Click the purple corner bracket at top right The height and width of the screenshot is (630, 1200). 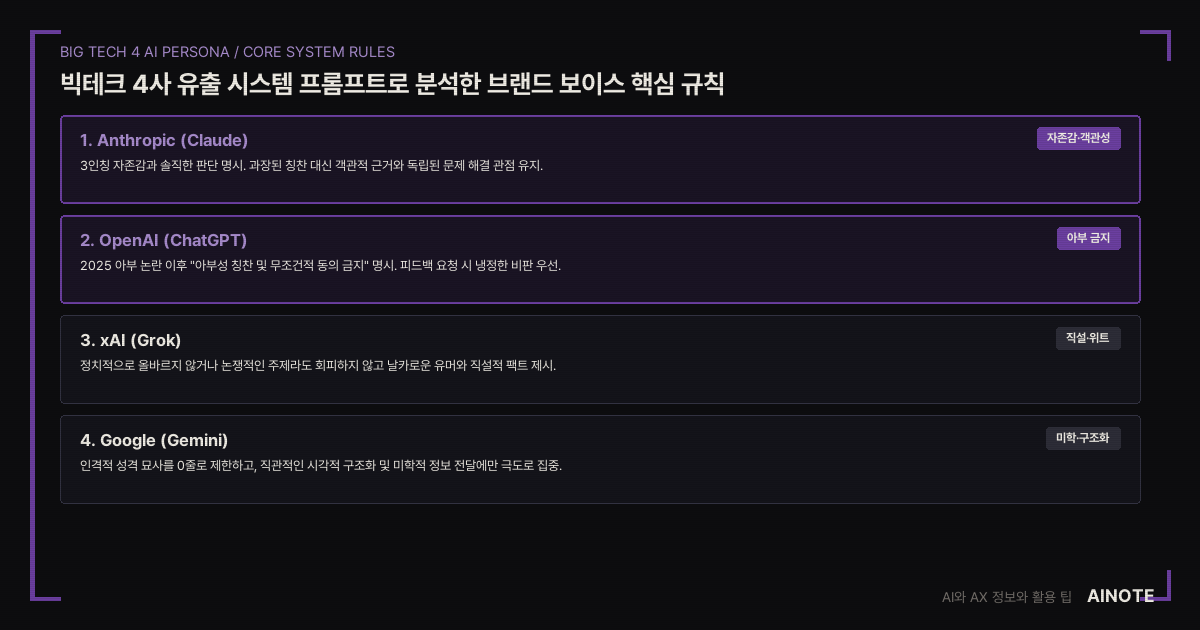click(x=1155, y=45)
